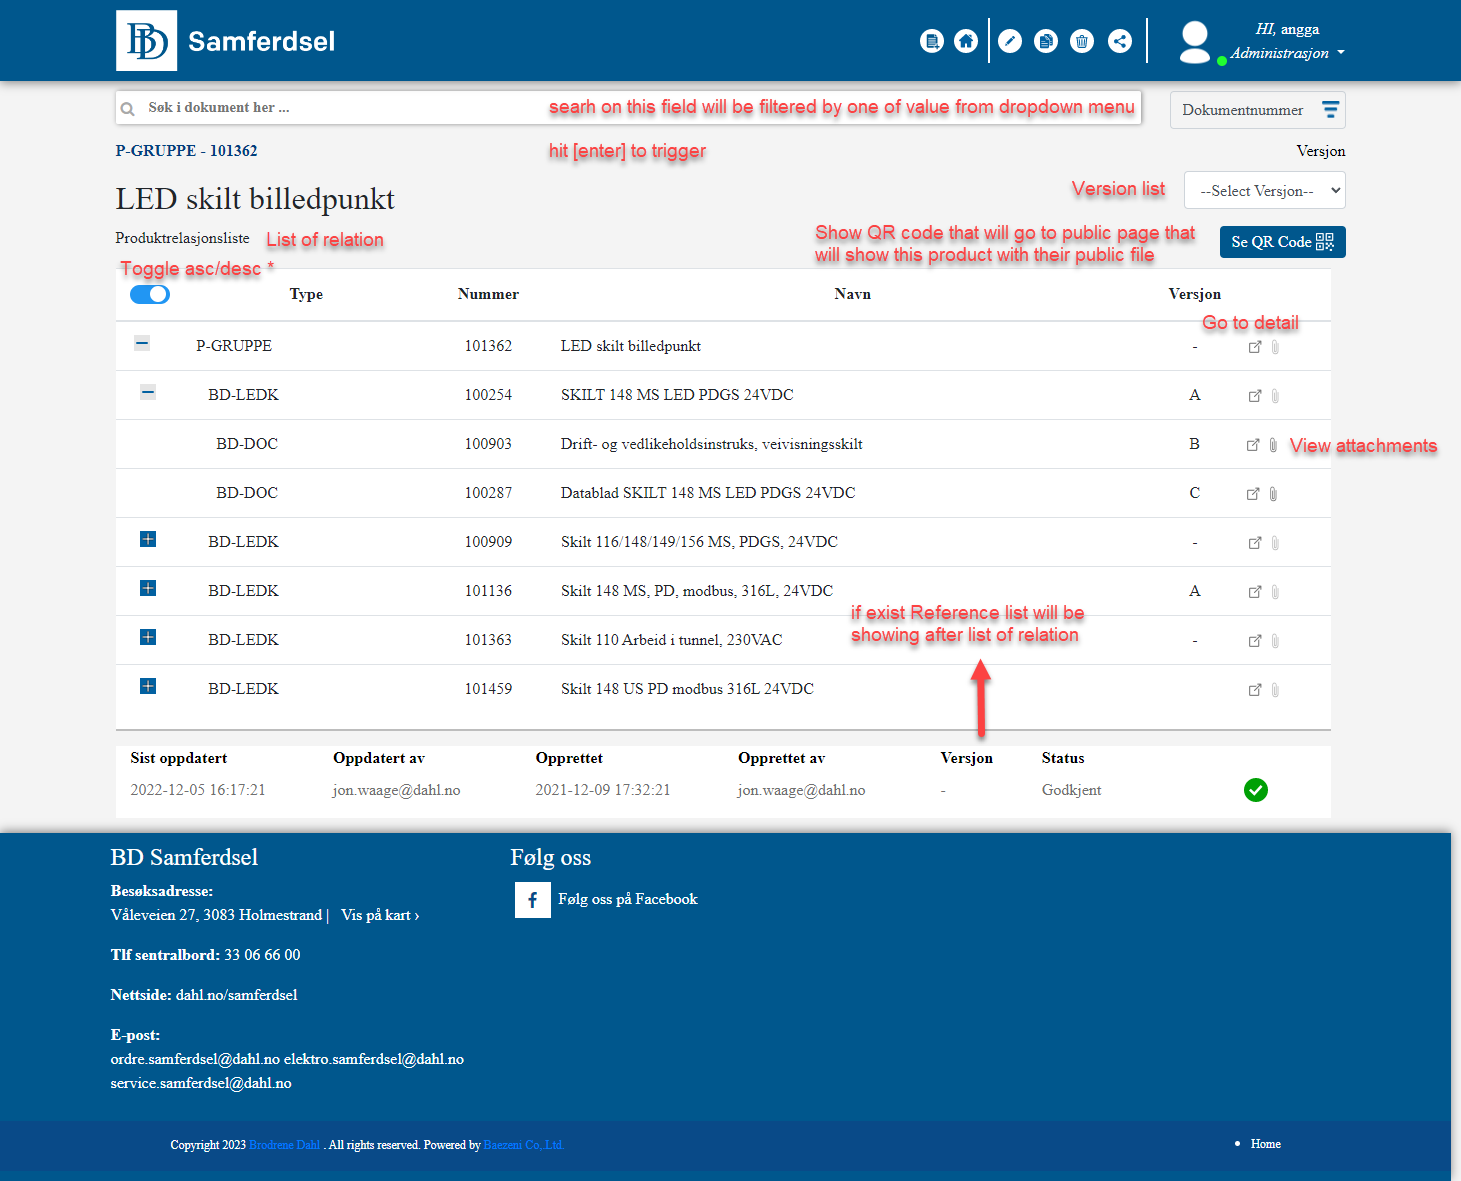Click the Følg oss på Facebook link
The height and width of the screenshot is (1181, 1461).
pos(627,899)
